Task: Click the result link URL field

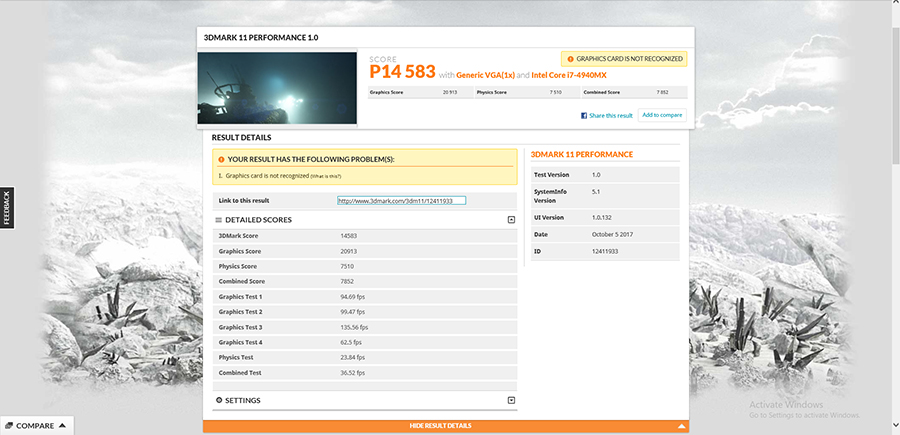Action: click(x=401, y=201)
